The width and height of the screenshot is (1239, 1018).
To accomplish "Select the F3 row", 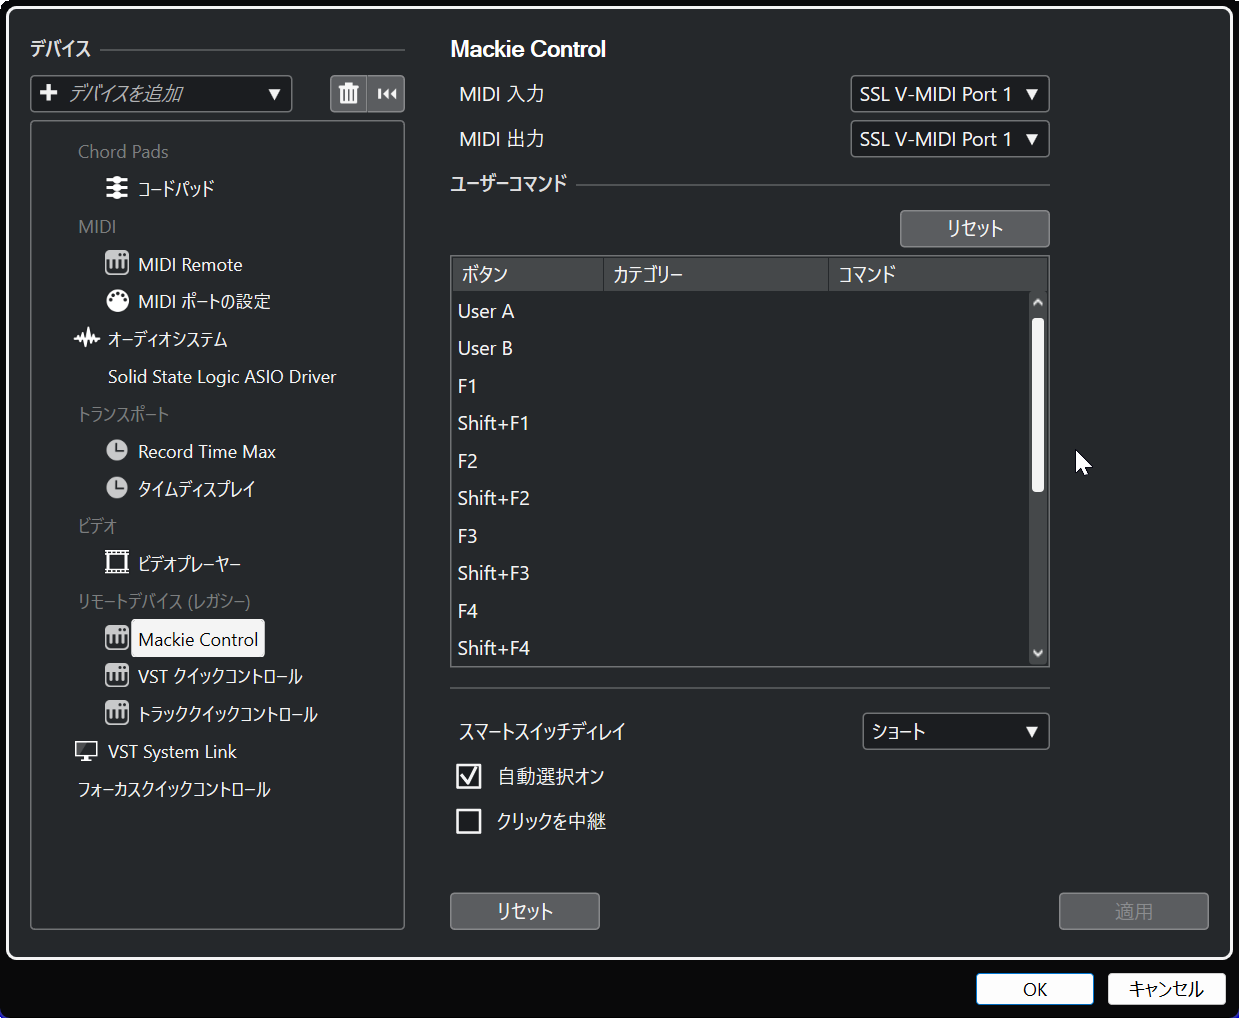I will (x=740, y=536).
